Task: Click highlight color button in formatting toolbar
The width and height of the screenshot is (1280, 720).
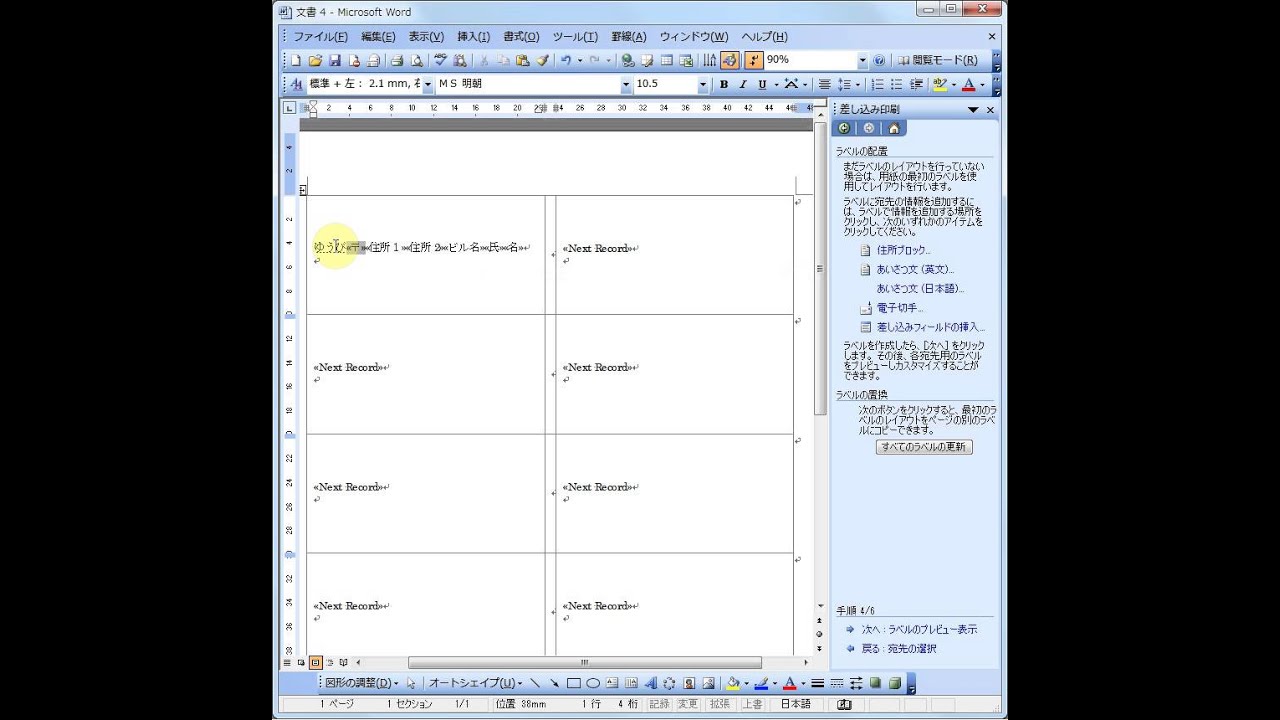Action: click(x=939, y=85)
